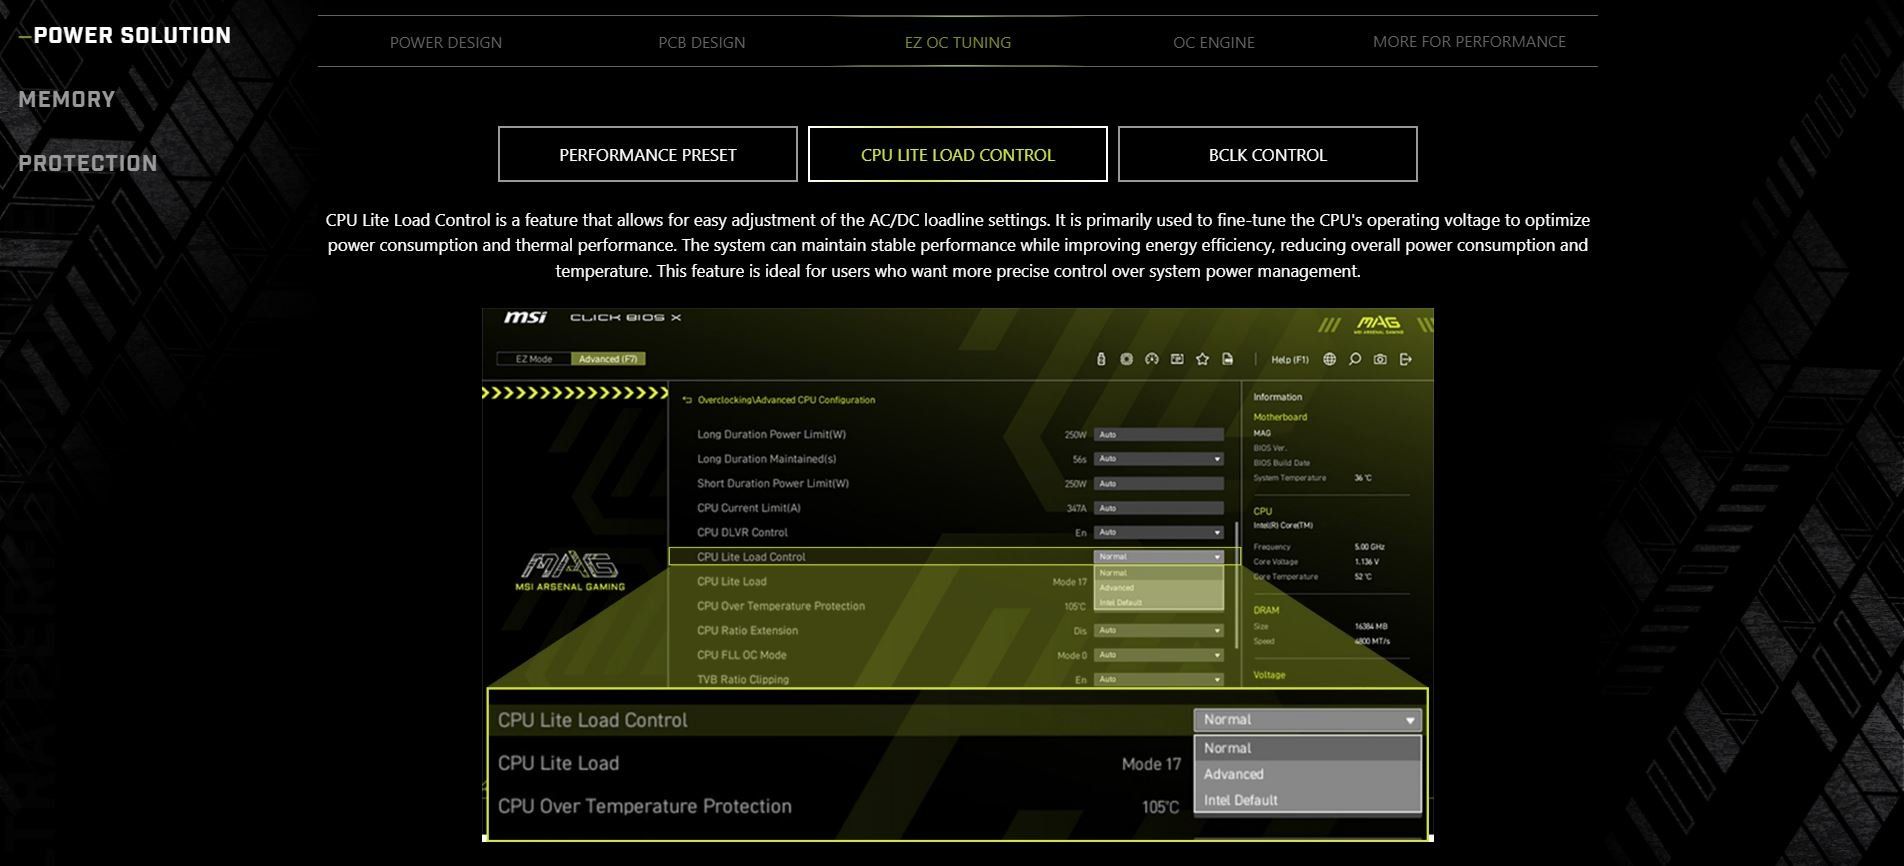
Task: Click the USB flash drive icon in BIOS toolbar
Action: [x=1101, y=359]
